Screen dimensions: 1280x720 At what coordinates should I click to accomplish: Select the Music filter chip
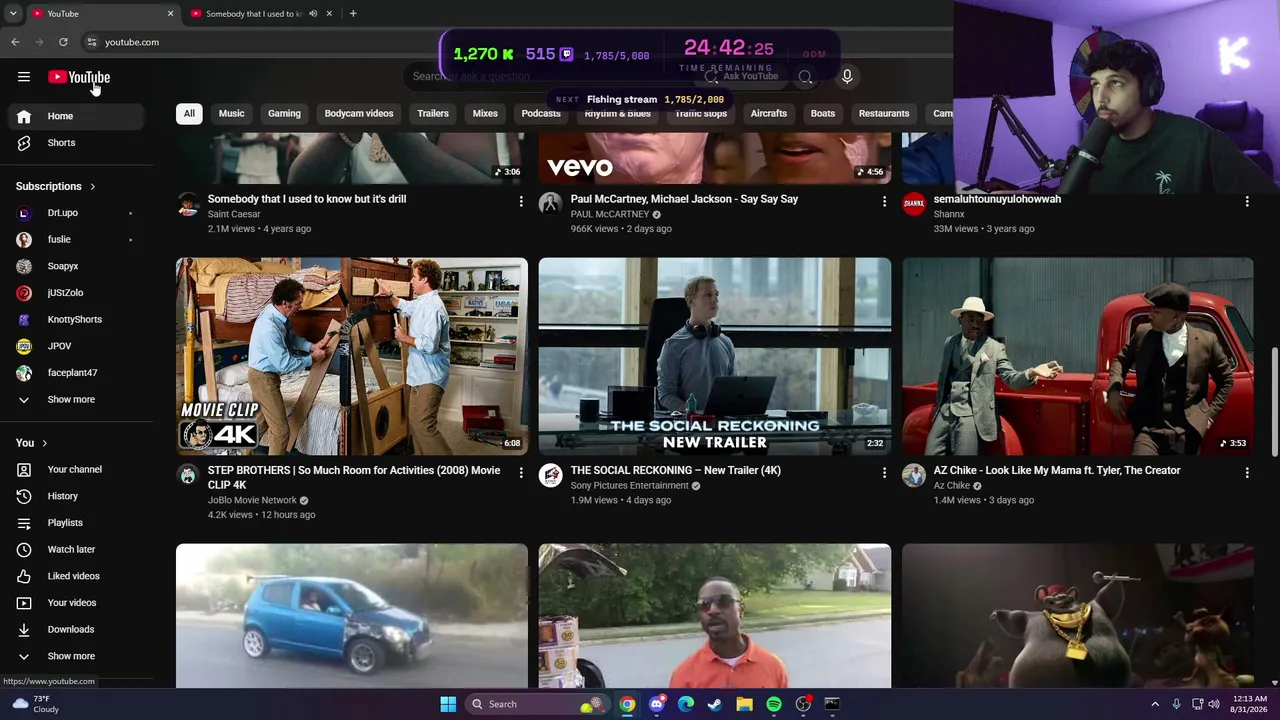231,113
